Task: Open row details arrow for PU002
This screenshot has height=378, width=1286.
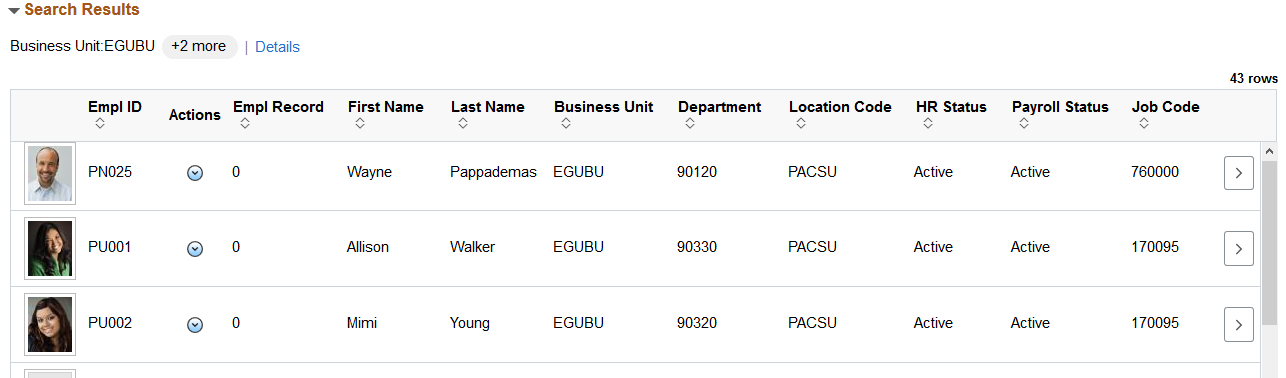Action: 1238,324
